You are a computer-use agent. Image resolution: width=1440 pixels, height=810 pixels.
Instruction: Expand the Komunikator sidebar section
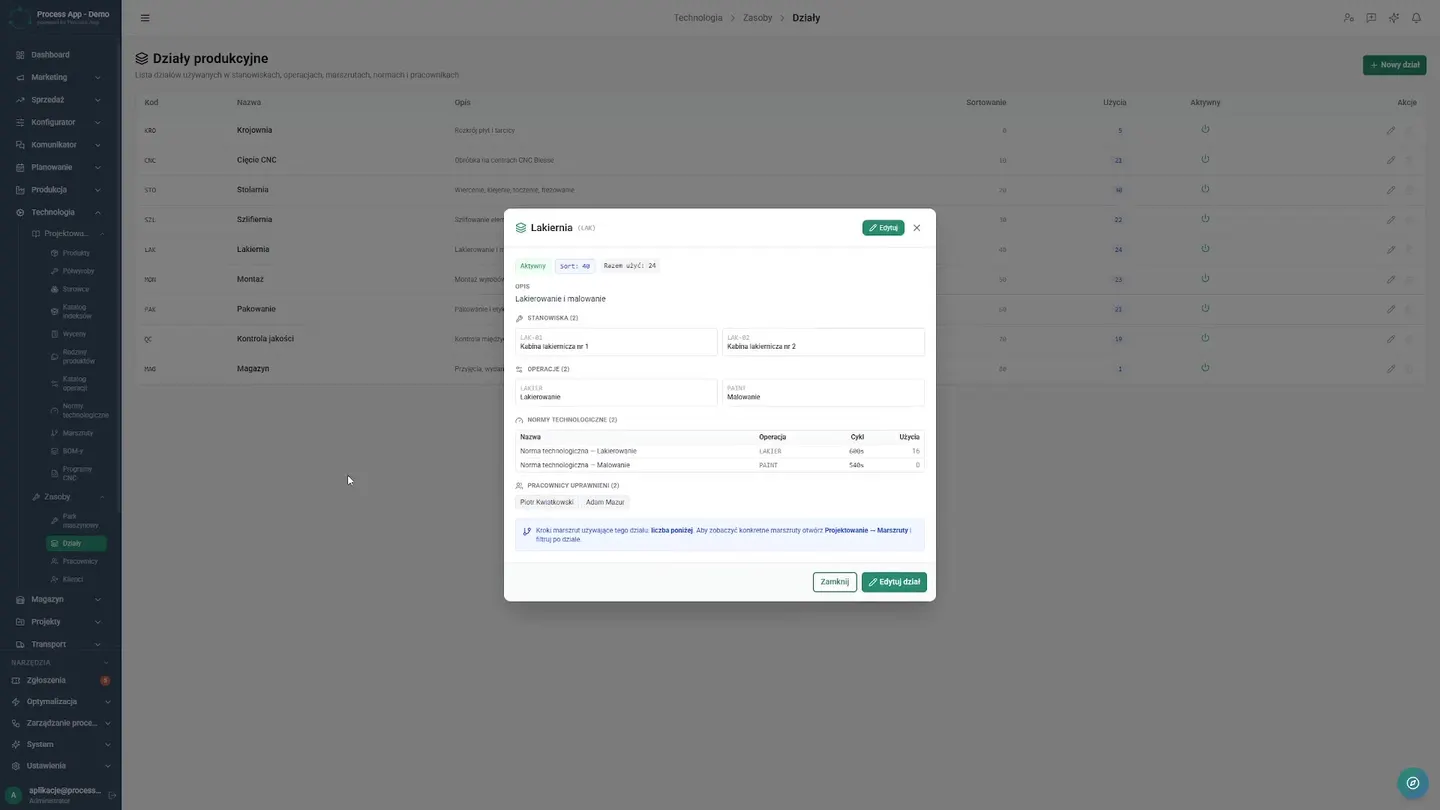point(60,145)
